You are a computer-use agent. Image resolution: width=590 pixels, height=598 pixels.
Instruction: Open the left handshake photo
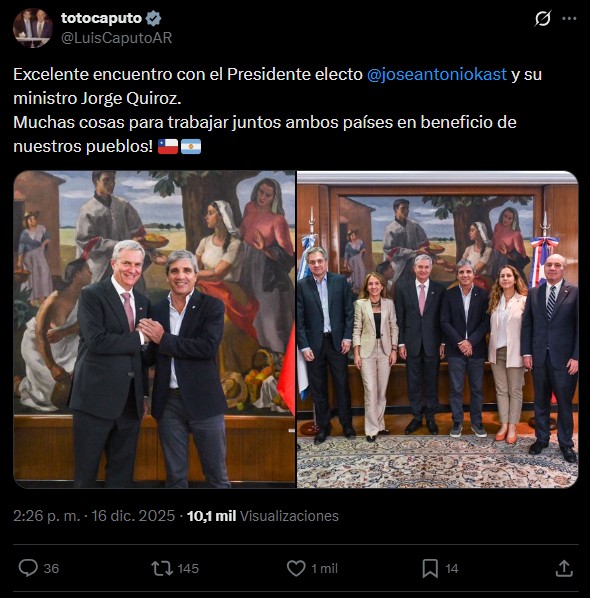tap(154, 329)
